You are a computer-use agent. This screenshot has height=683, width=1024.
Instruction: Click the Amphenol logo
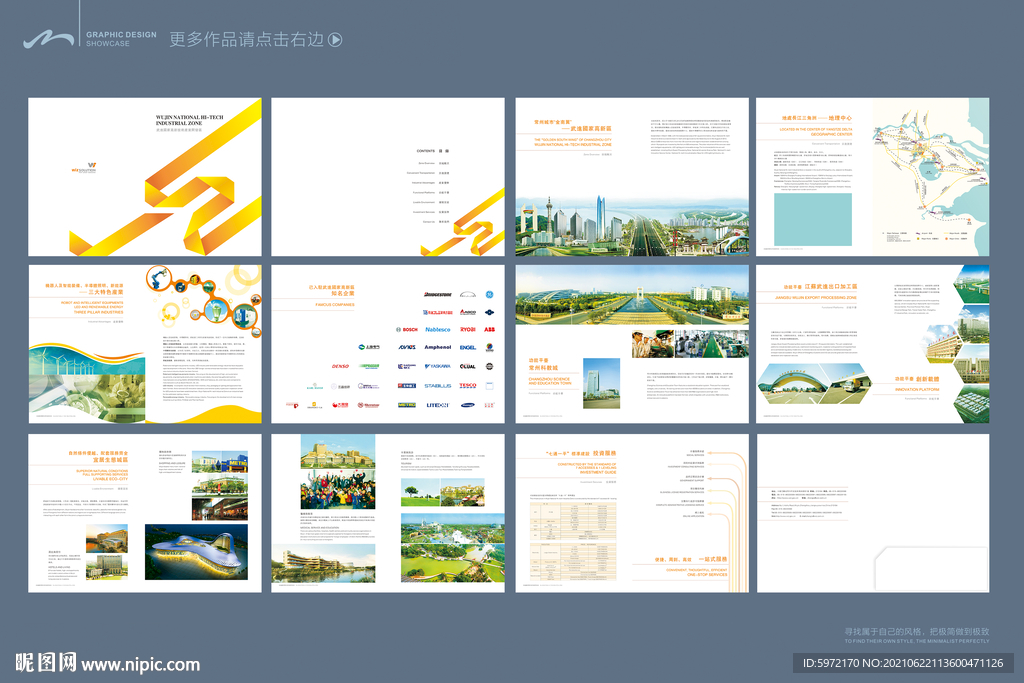tap(438, 347)
